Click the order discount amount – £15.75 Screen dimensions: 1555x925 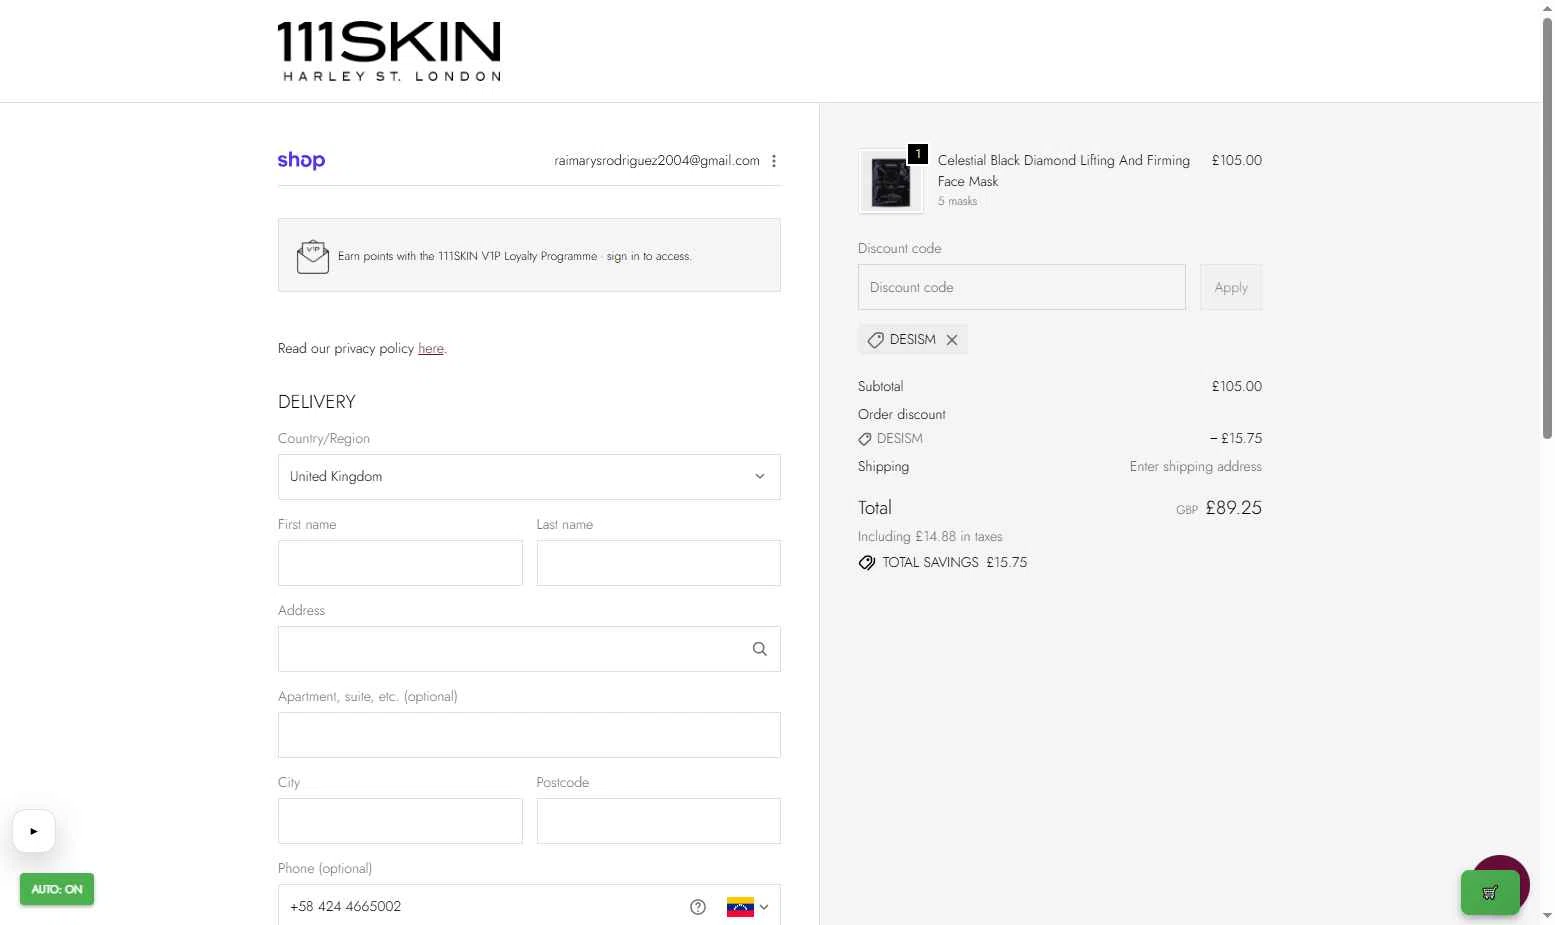(1236, 439)
